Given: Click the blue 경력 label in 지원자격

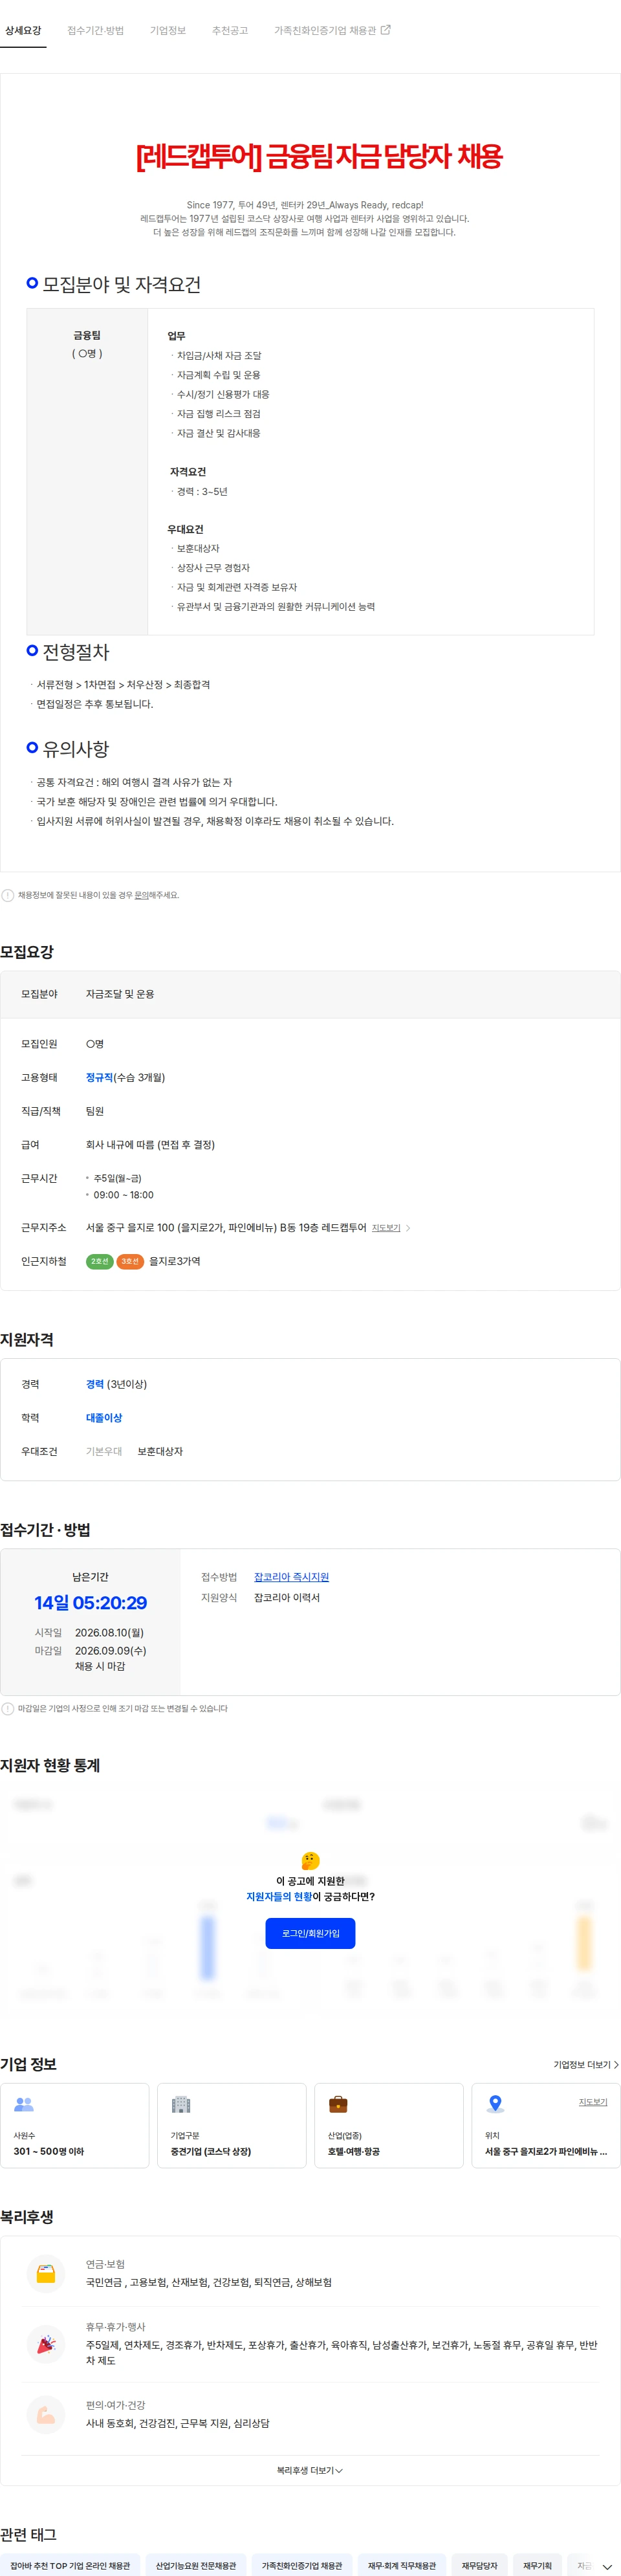Looking at the screenshot, I should (95, 1385).
